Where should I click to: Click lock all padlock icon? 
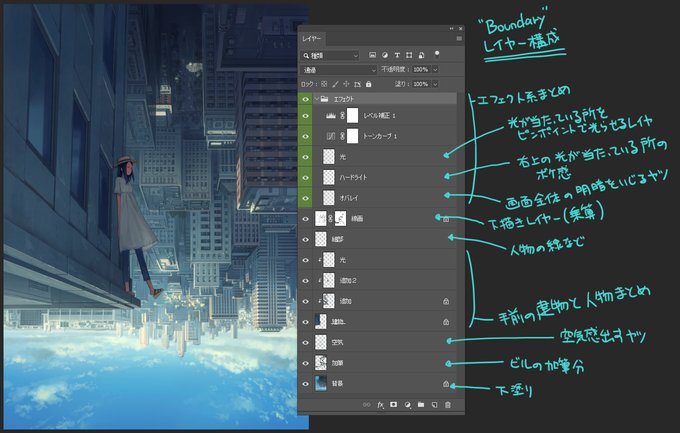(x=369, y=84)
